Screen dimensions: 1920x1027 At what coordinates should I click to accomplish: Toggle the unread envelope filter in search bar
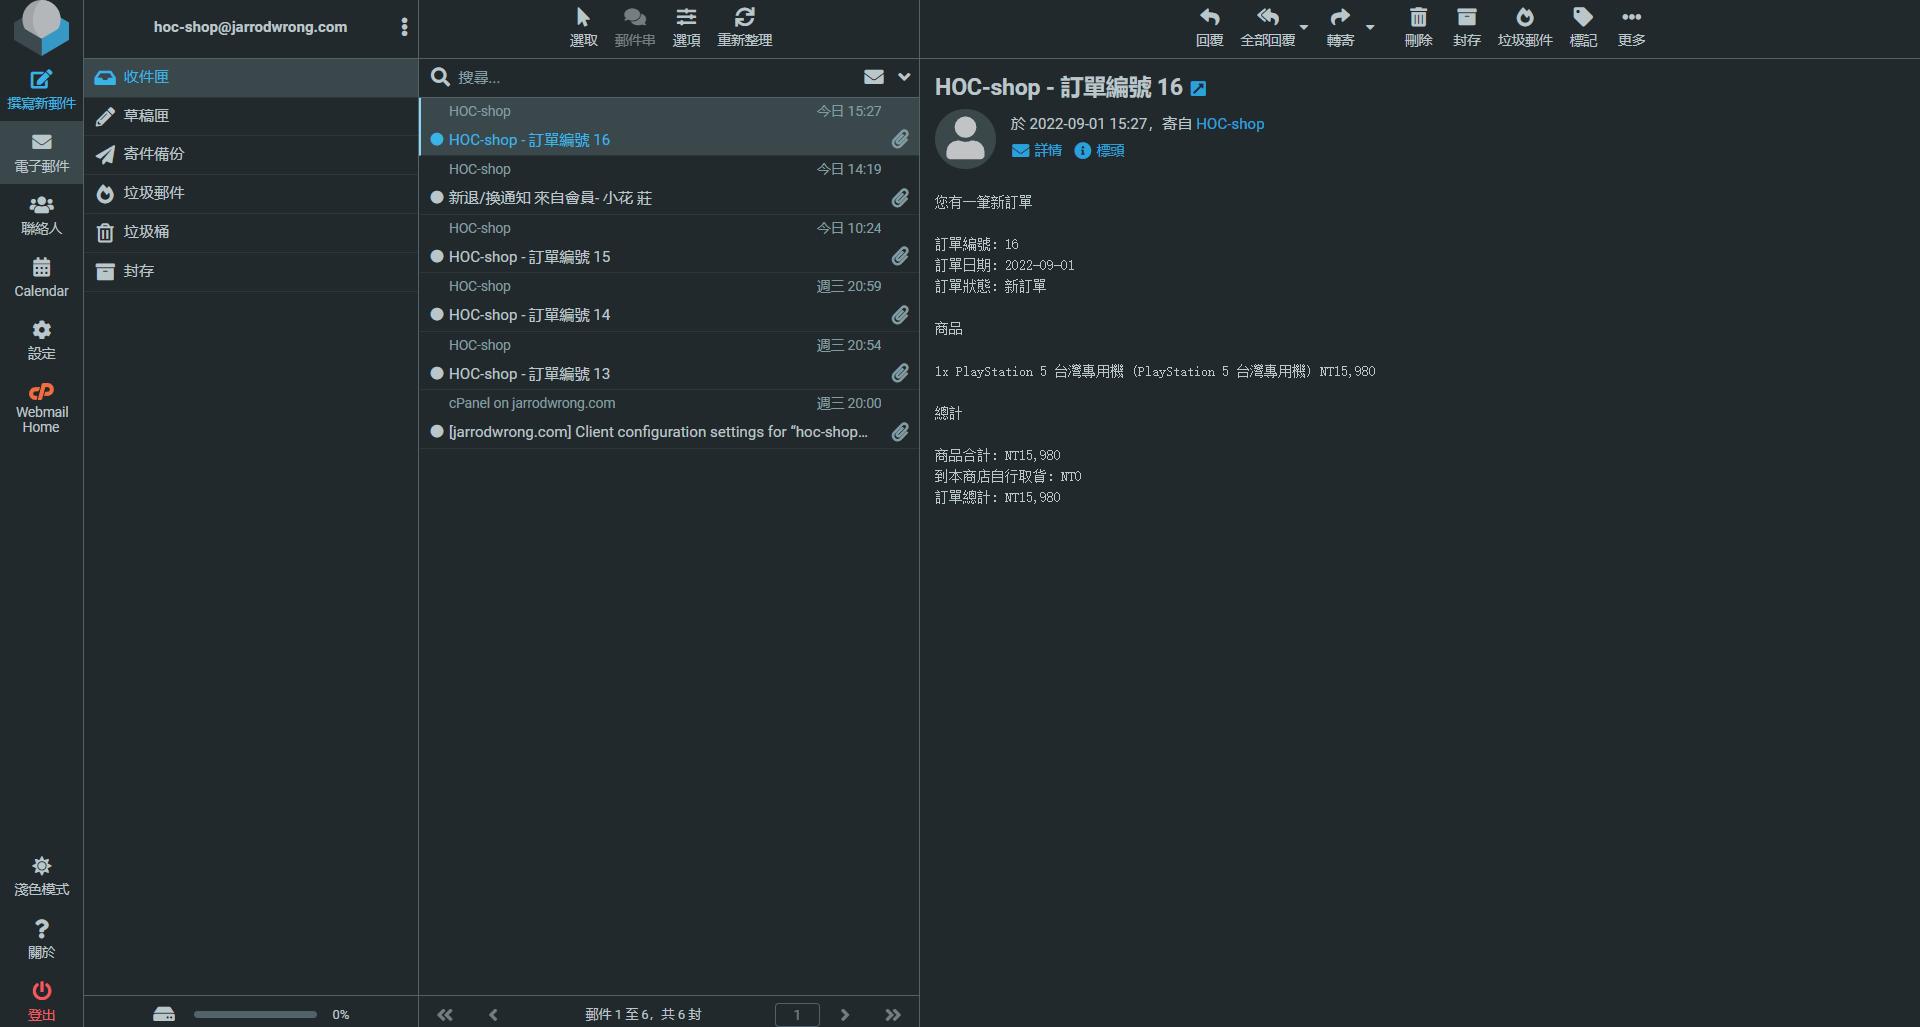click(874, 77)
